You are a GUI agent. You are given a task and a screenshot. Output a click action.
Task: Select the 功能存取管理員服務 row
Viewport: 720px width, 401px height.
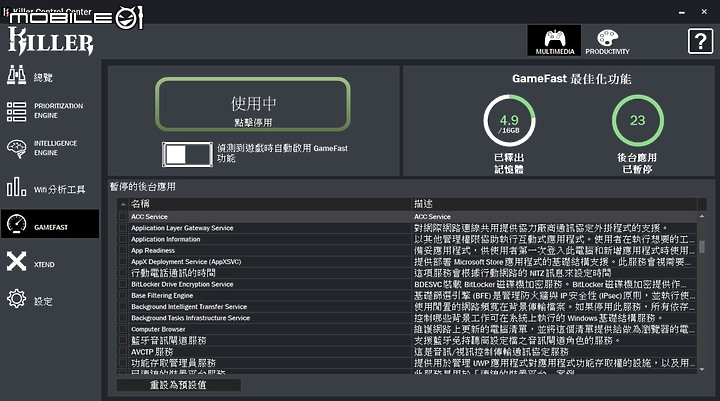(407, 363)
